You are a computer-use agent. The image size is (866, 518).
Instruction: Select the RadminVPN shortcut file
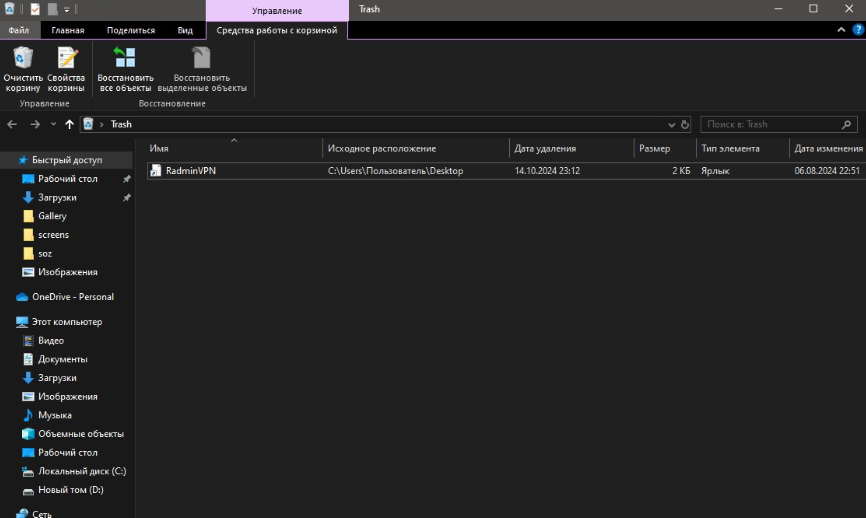coord(190,171)
